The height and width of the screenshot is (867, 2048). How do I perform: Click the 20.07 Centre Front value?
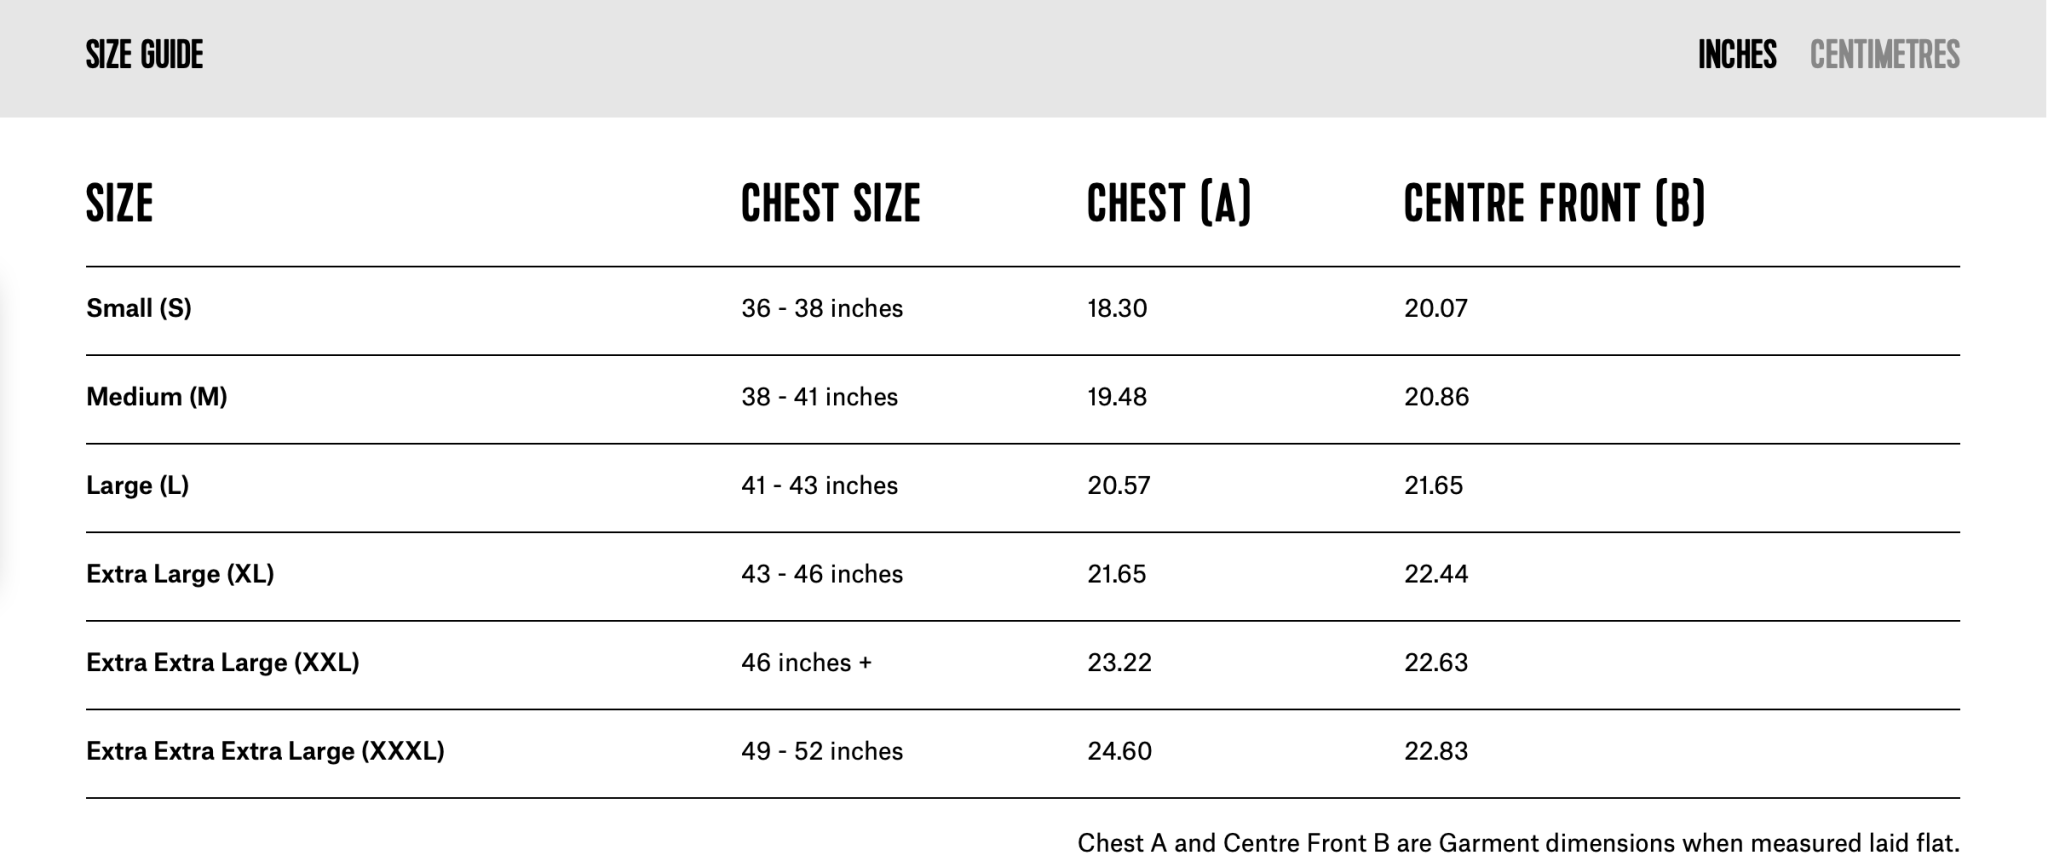pos(1435,308)
